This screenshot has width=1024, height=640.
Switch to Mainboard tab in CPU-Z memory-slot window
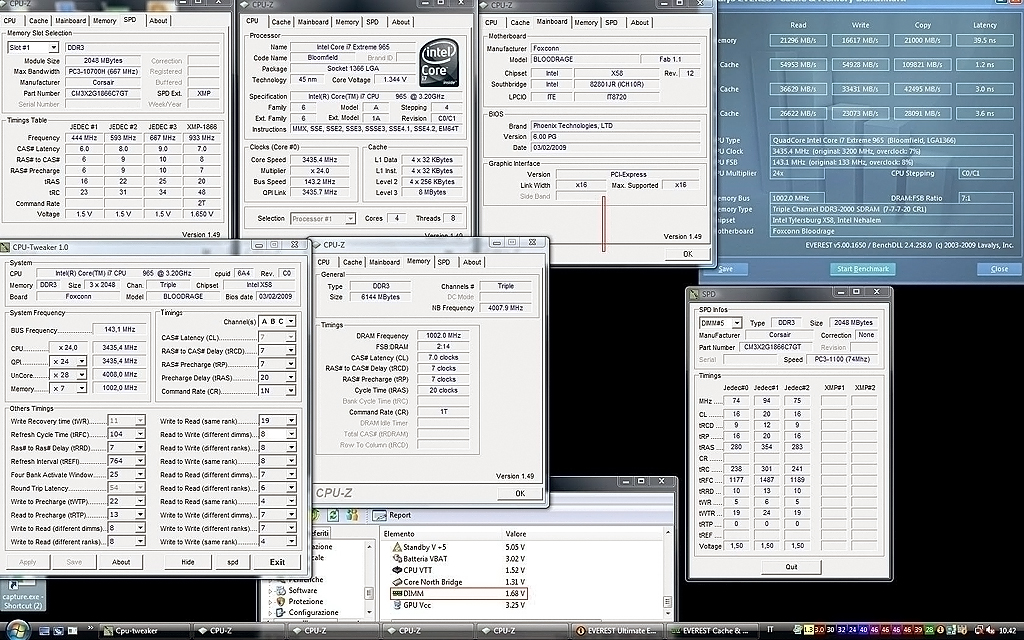(x=71, y=21)
